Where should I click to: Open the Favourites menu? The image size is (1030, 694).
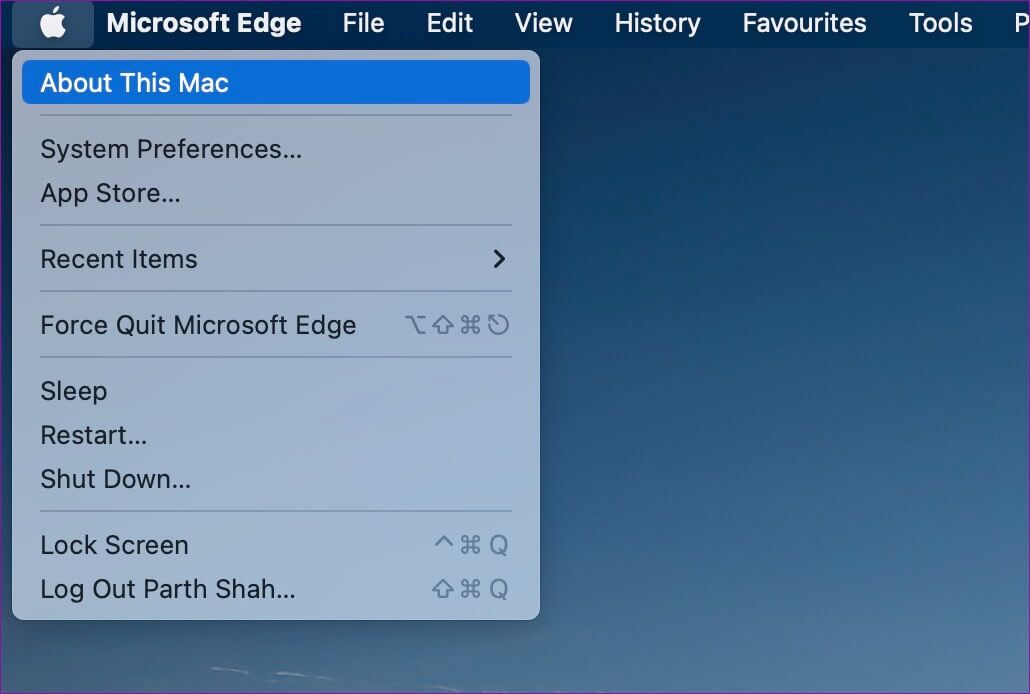(804, 23)
